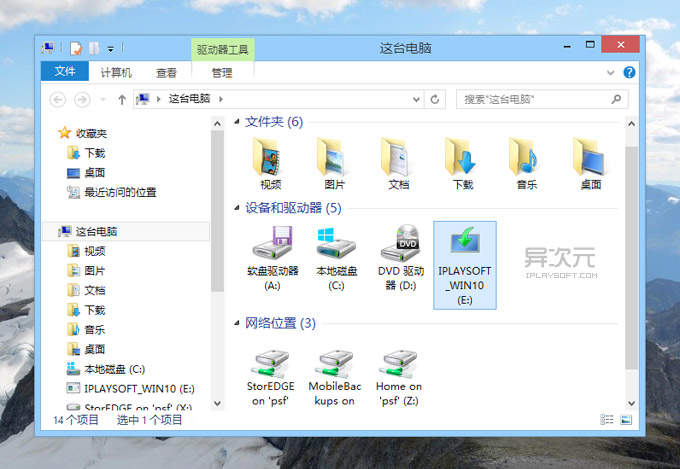The width and height of the screenshot is (680, 469).
Task: Click the 文件 menu button
Action: point(65,72)
